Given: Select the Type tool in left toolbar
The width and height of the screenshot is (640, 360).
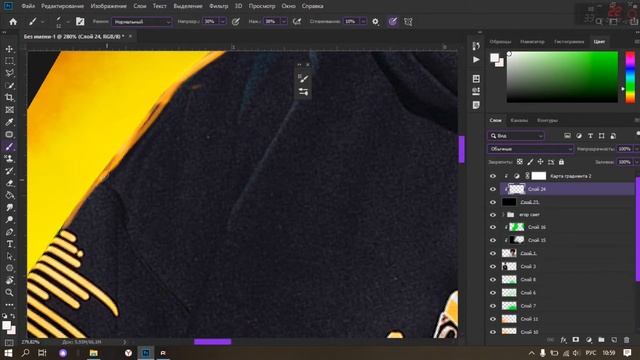Looking at the screenshot, I should (9, 244).
